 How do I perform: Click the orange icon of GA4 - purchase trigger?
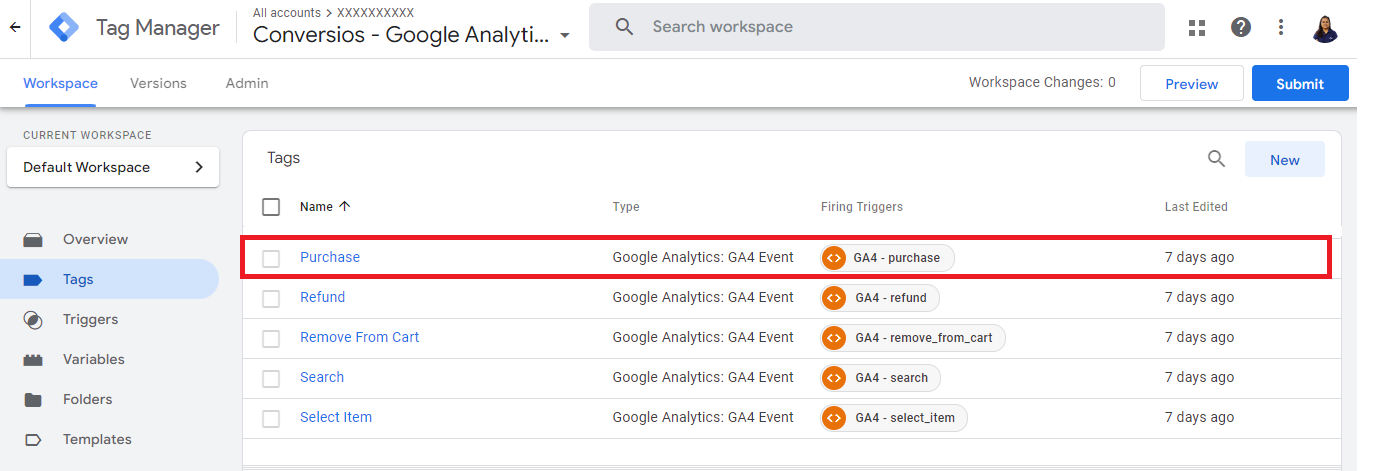click(x=834, y=258)
